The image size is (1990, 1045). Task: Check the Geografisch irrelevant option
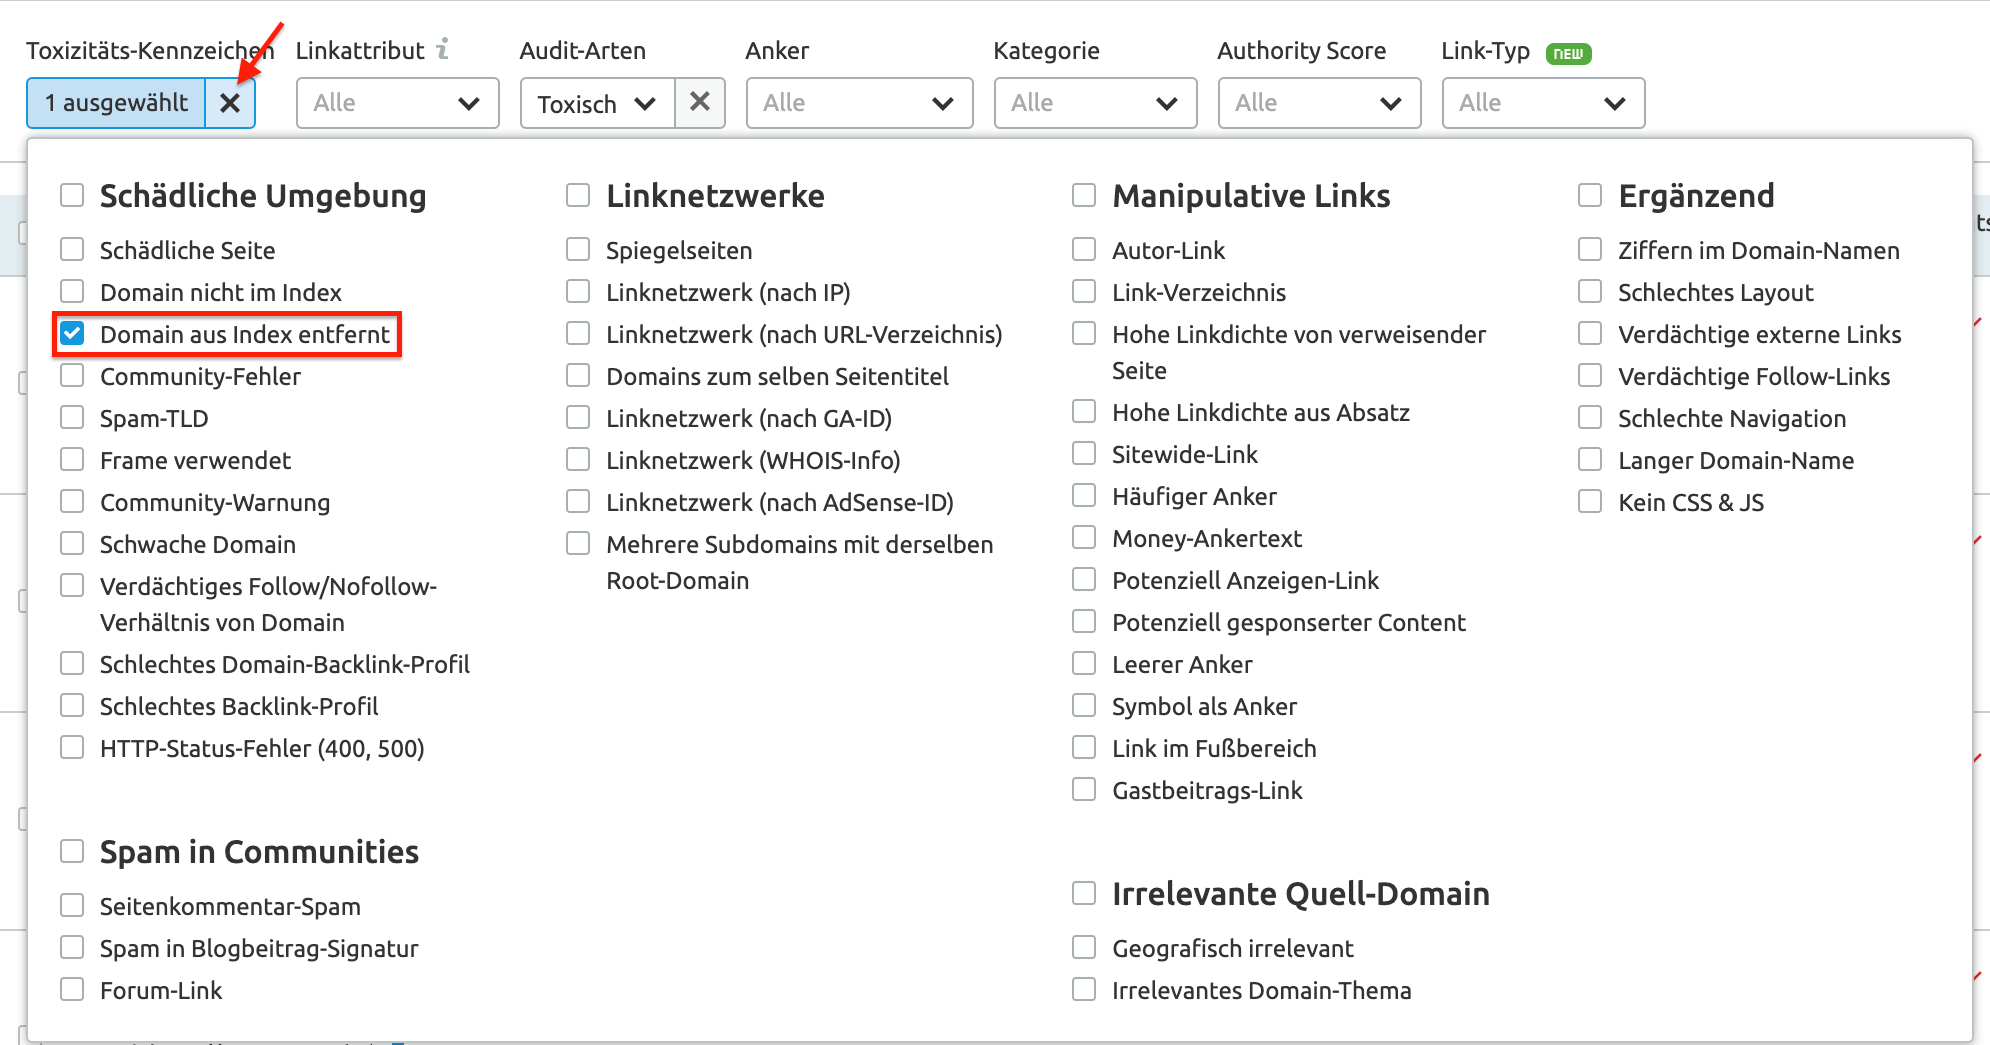coord(1083,946)
